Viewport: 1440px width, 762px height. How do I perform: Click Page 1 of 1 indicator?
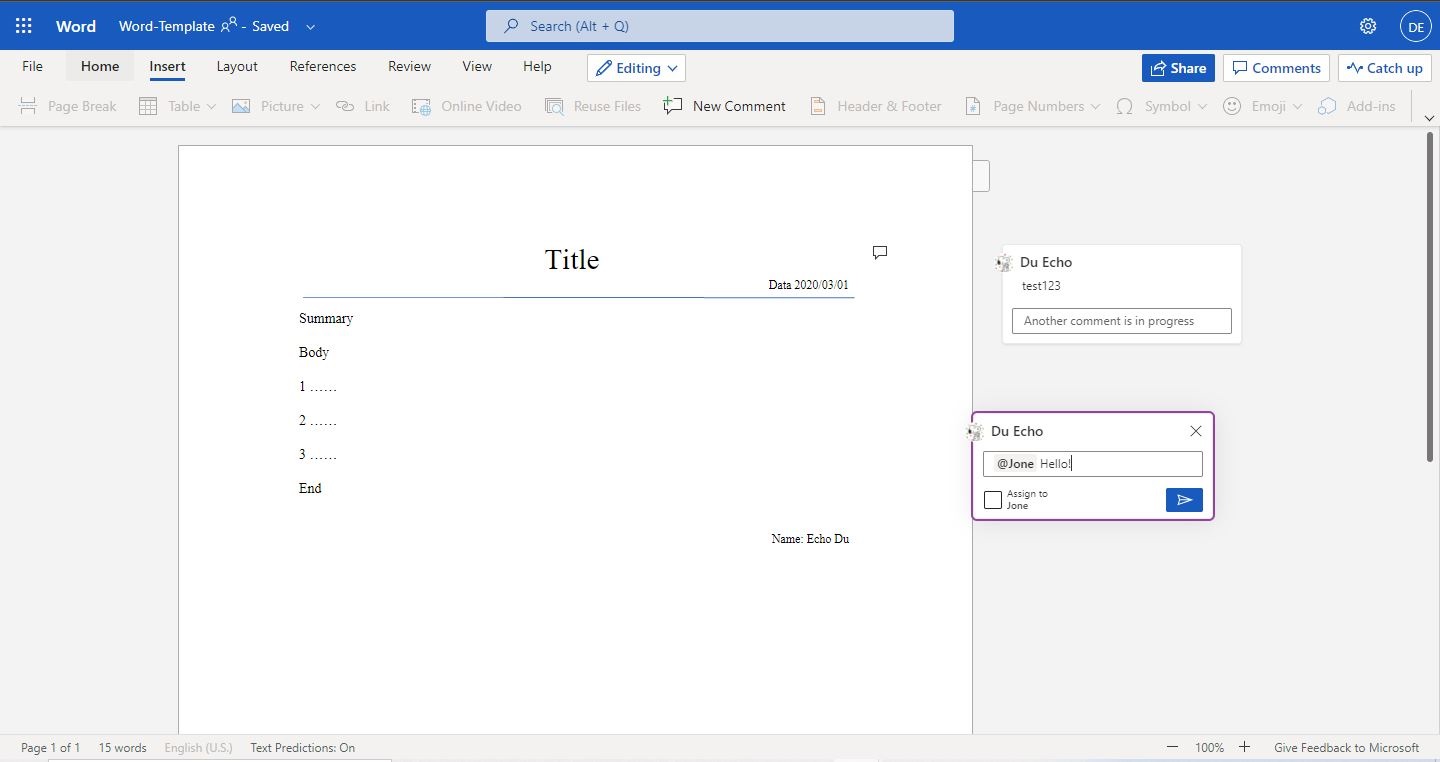click(50, 748)
